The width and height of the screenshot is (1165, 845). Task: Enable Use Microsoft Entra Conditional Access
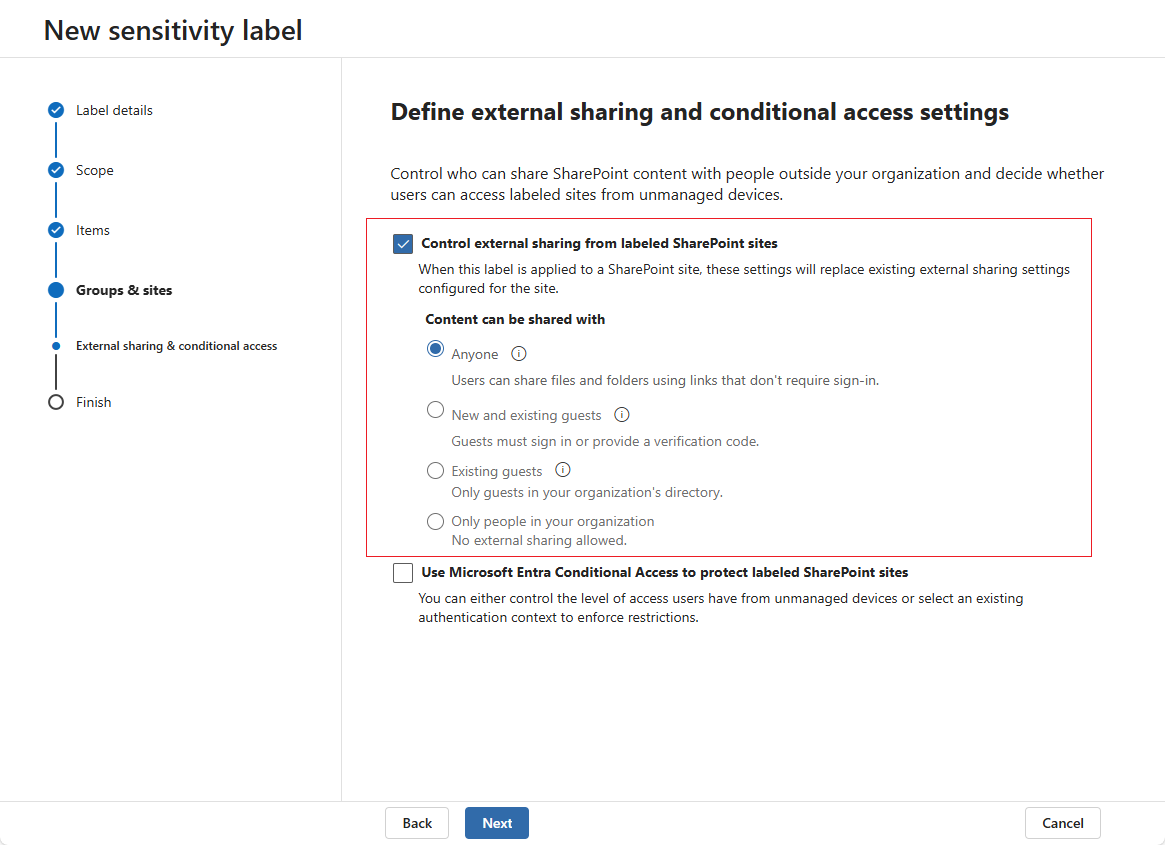point(403,572)
